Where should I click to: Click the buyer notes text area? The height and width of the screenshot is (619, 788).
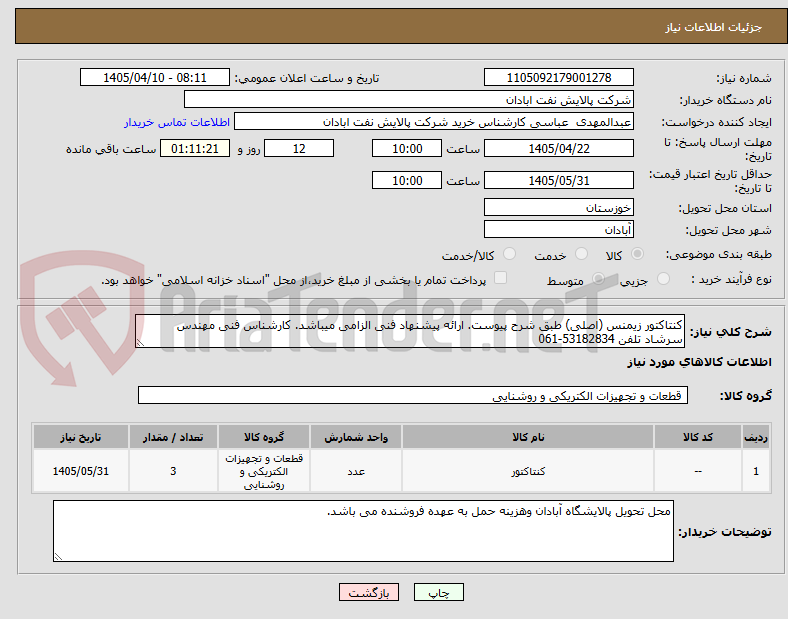pos(363,531)
